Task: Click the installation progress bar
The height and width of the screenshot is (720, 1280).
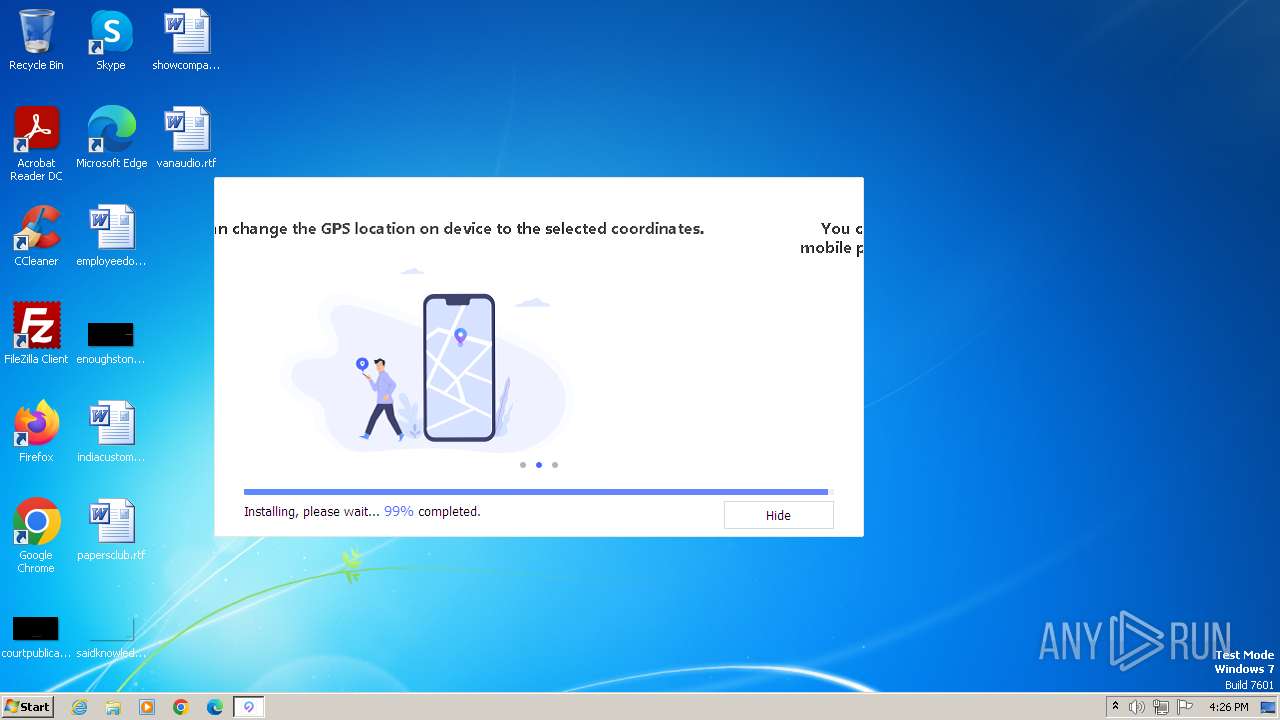Action: (538, 492)
